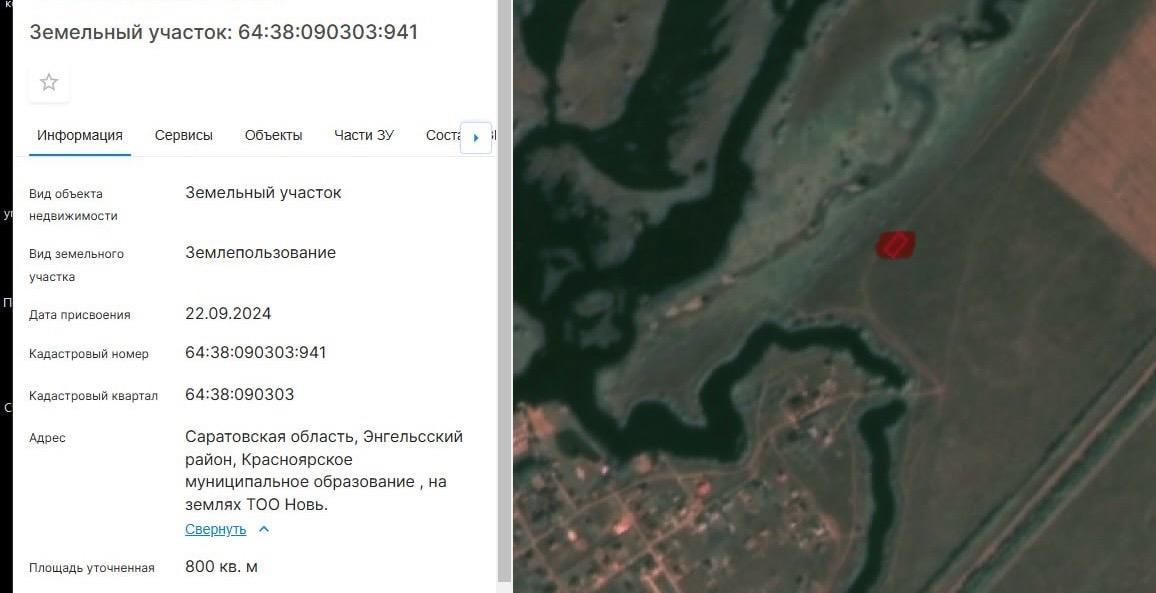Viewport: 1156px width, 593px height.
Task: Click the cadastral quarter value 64:38:090303
Action: tap(240, 395)
